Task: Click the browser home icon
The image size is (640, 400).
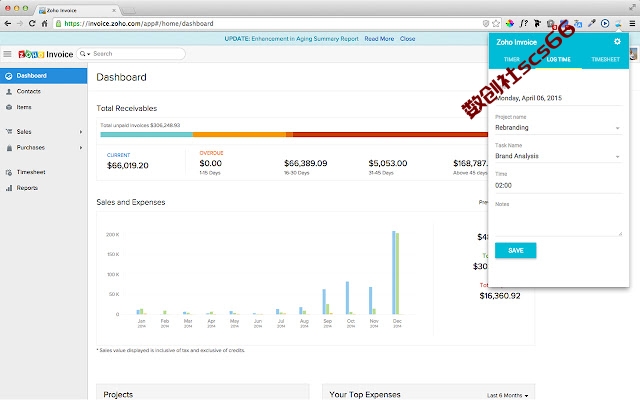Action: [x=44, y=24]
